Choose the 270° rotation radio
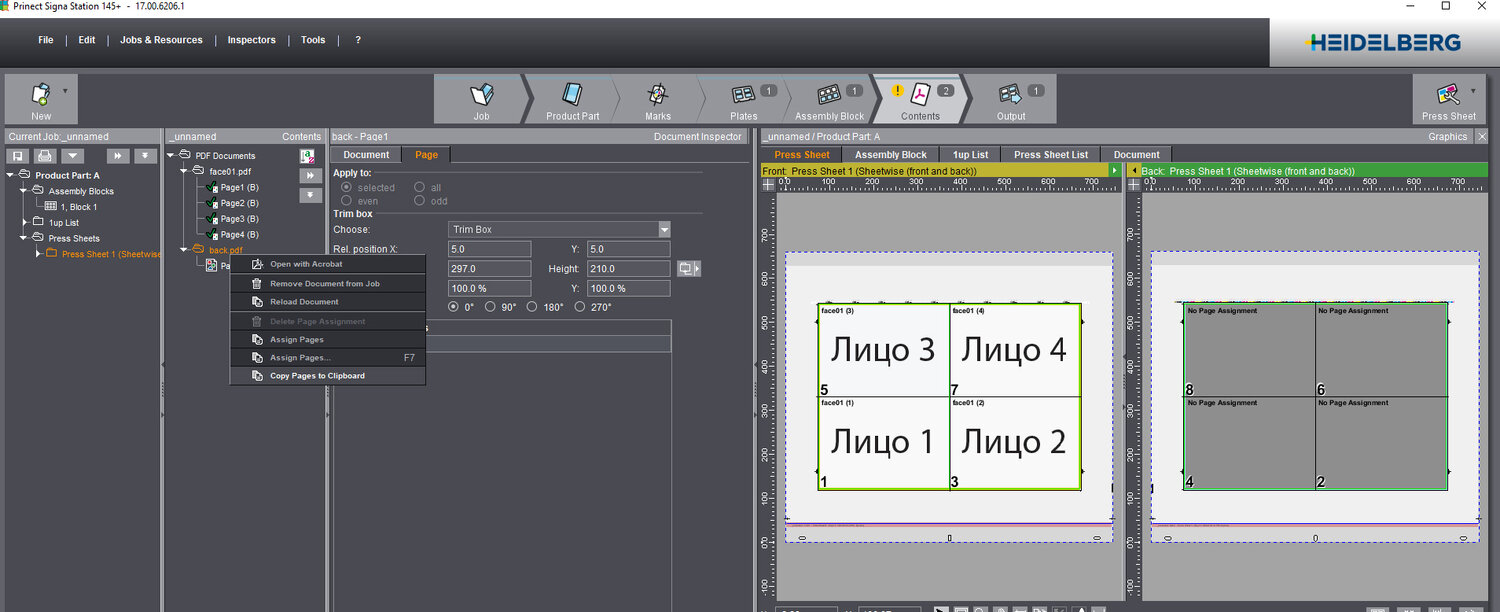The width and height of the screenshot is (1500, 612). [579, 307]
